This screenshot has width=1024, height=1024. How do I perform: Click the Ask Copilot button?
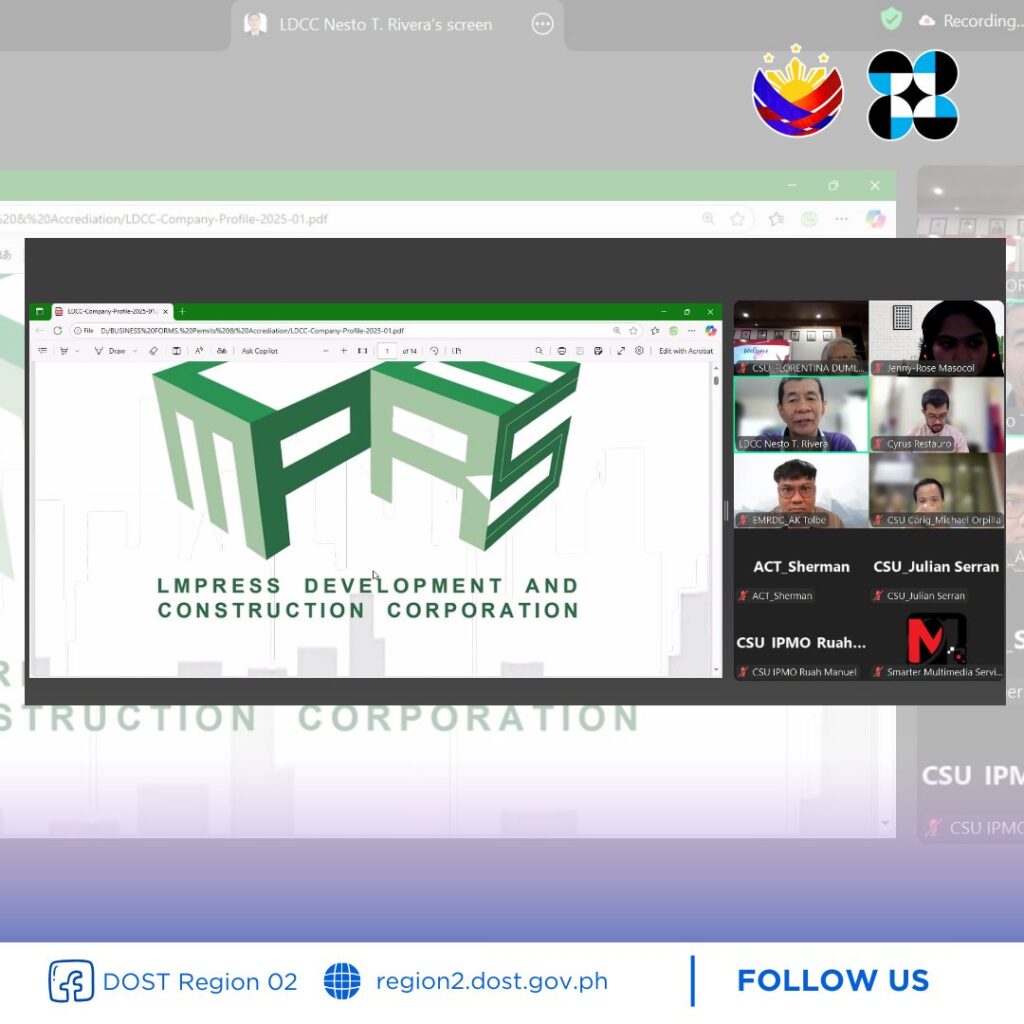coord(259,351)
